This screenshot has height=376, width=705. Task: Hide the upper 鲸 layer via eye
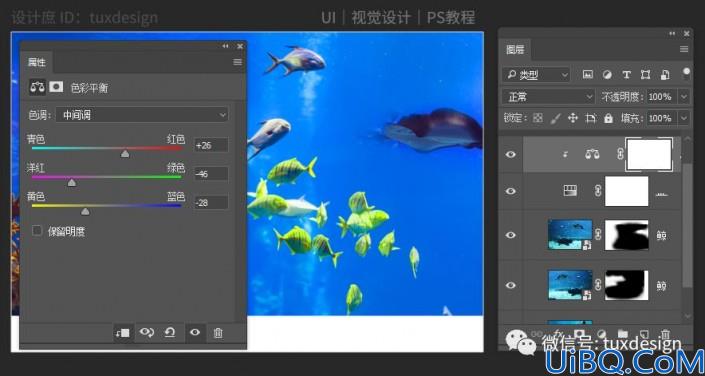pos(511,235)
